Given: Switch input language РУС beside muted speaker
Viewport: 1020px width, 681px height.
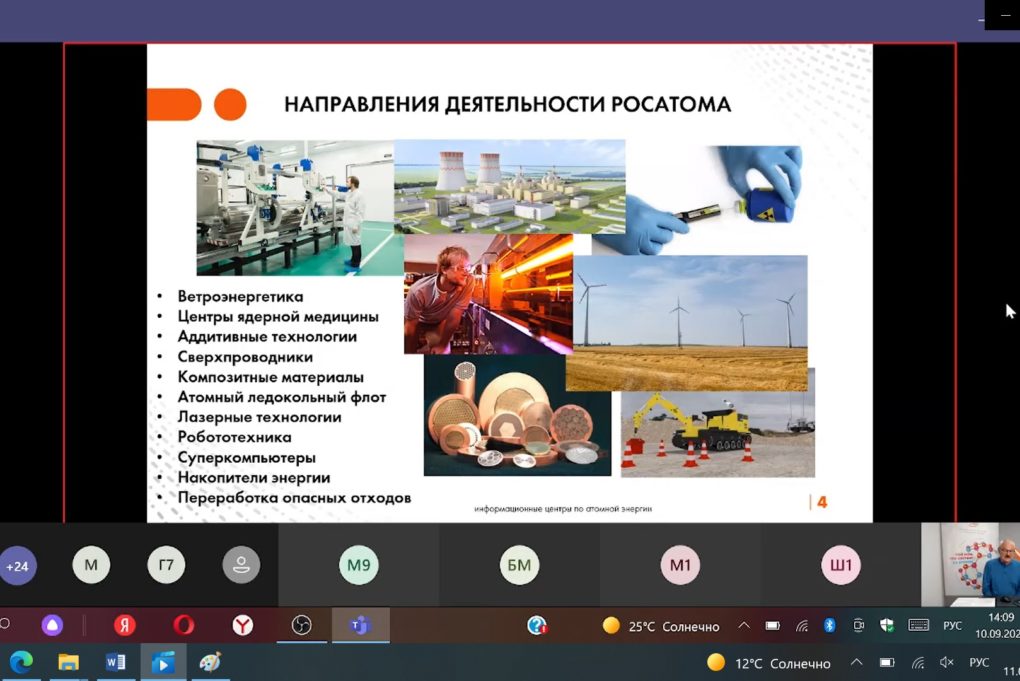Looking at the screenshot, I should click(979, 663).
